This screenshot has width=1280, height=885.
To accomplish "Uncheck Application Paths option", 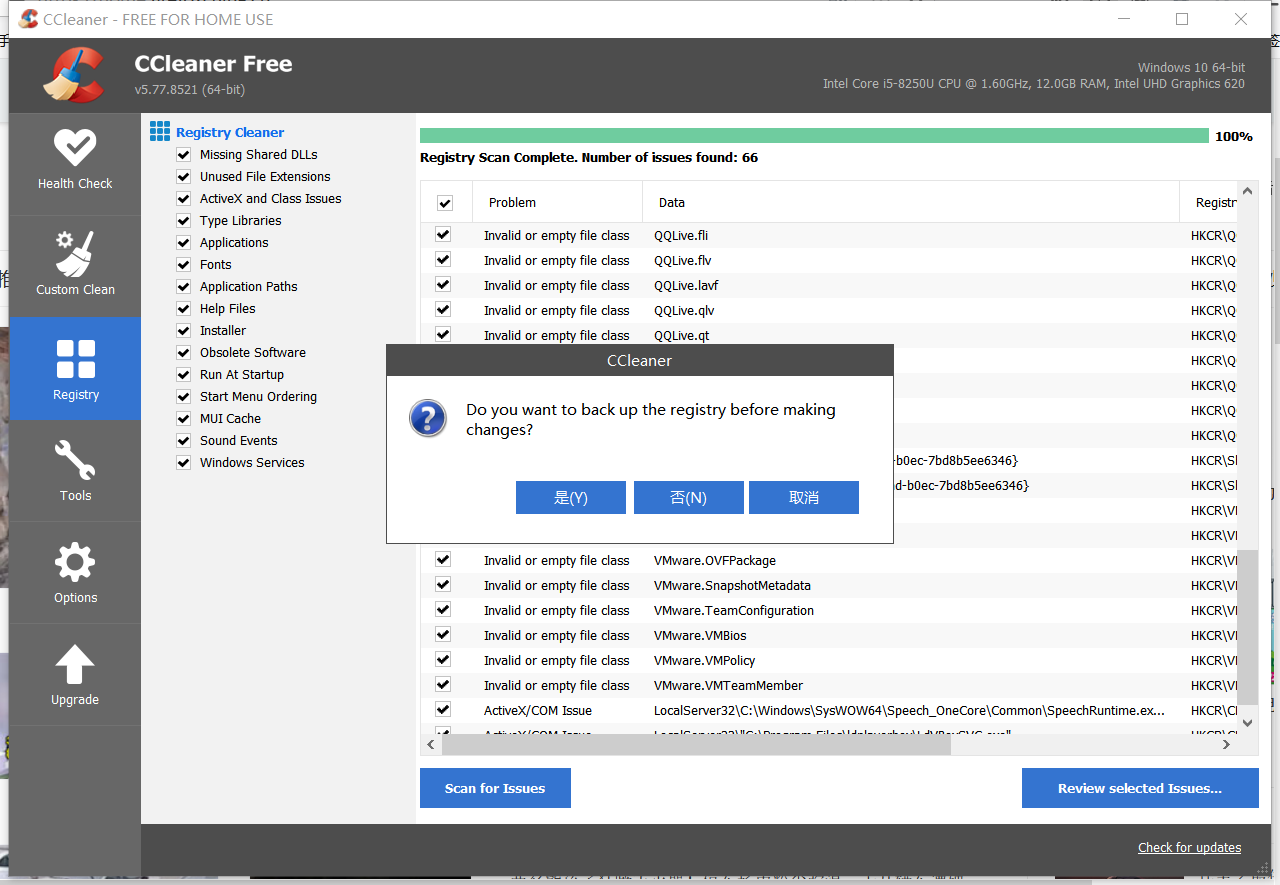I will 183,287.
